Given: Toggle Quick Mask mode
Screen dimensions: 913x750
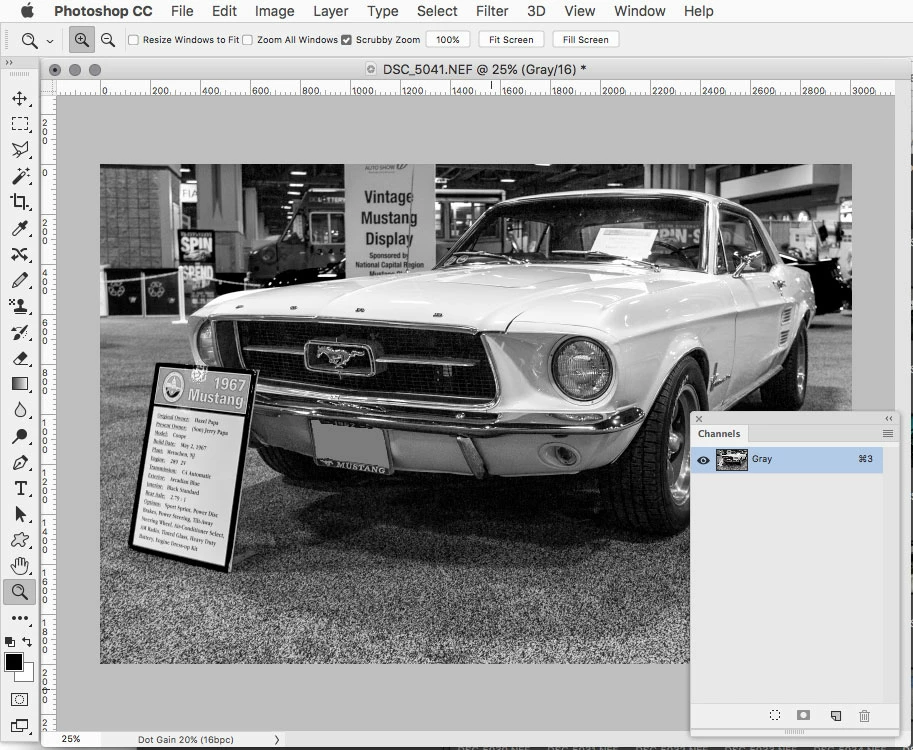Looking at the screenshot, I should coord(19,699).
